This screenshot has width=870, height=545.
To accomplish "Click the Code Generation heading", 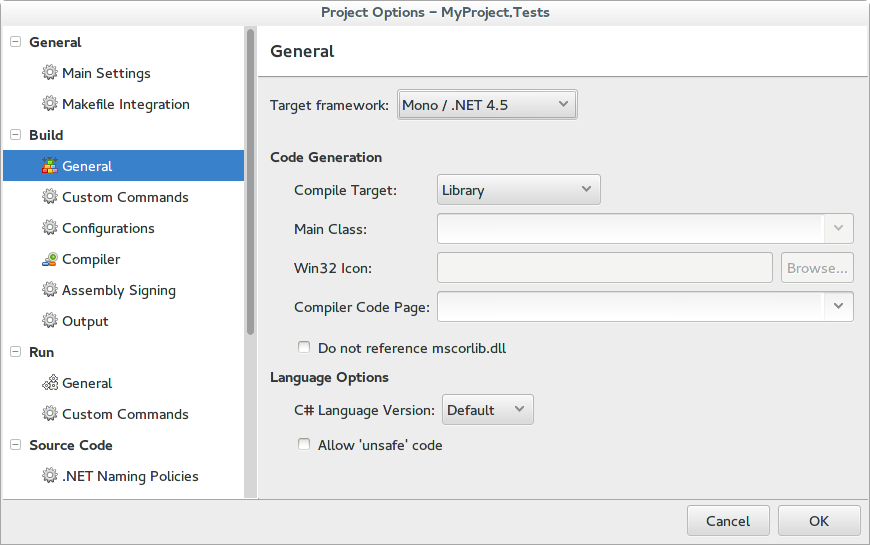I will tap(326, 157).
